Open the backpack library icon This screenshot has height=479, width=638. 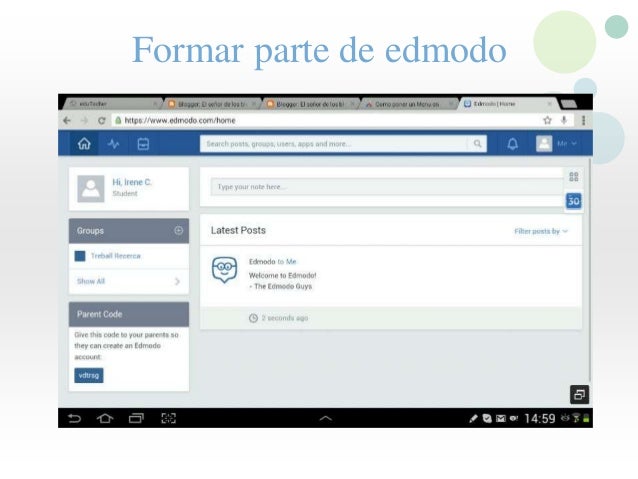(143, 144)
